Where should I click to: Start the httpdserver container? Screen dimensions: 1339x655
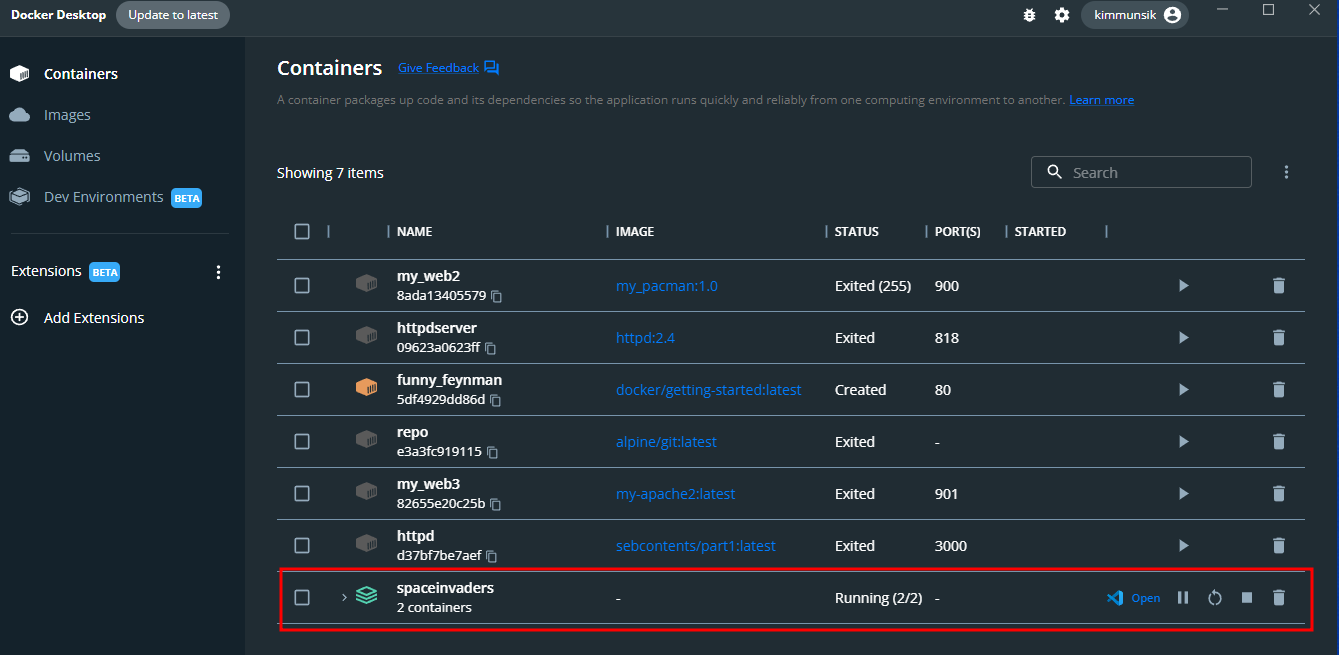(x=1183, y=338)
